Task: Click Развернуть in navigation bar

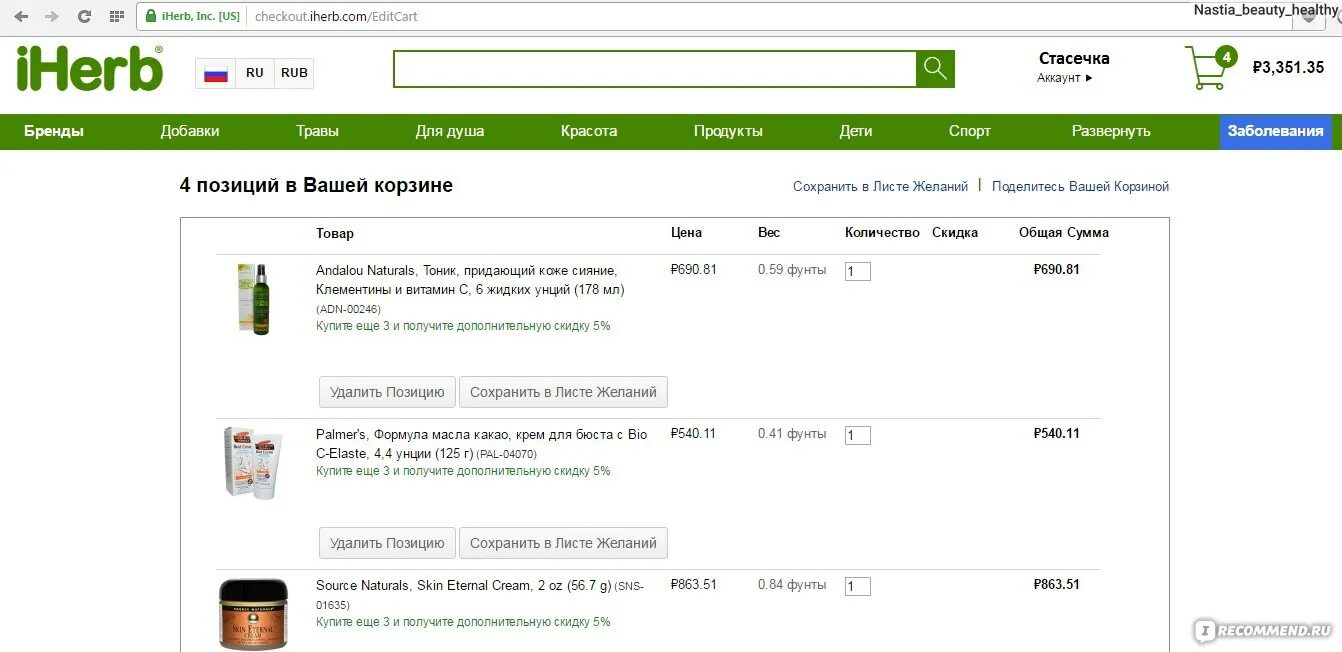Action: click(1111, 131)
